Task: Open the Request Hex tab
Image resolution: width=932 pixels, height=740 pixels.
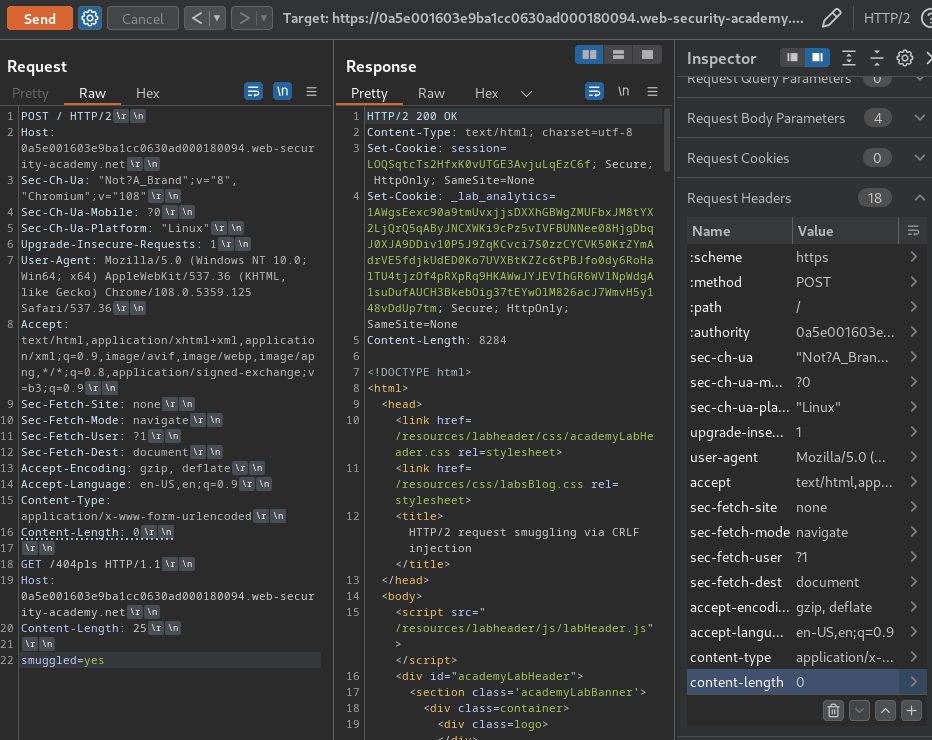Action: click(x=147, y=93)
